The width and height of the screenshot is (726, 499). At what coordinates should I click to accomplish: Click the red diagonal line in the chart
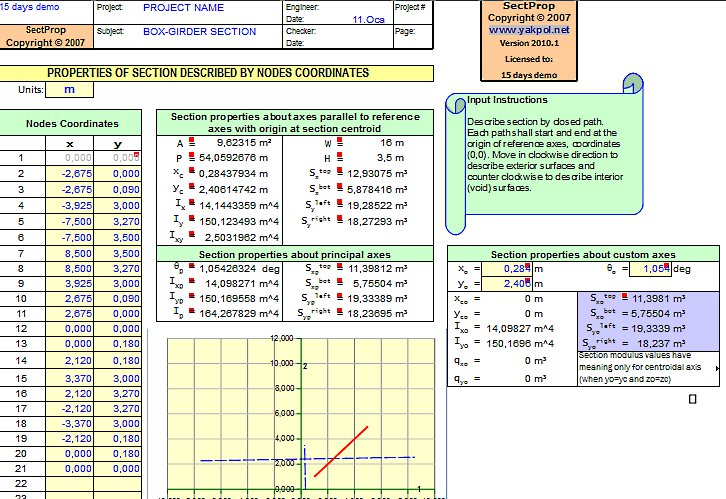pos(341,451)
